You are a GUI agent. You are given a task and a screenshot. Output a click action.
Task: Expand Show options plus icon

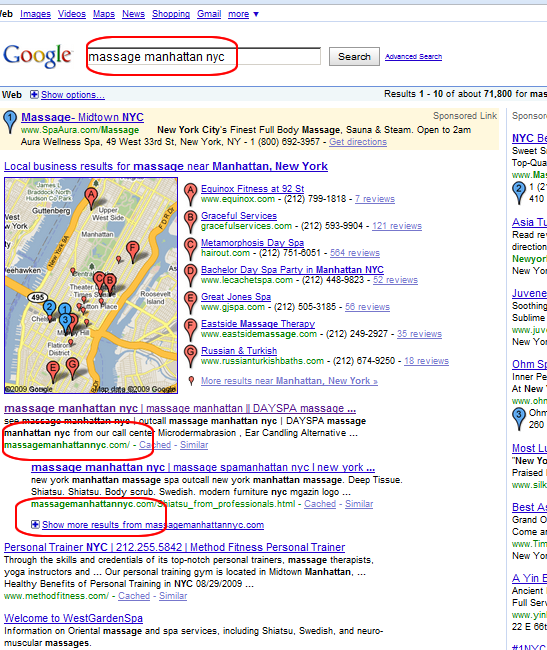(34, 95)
